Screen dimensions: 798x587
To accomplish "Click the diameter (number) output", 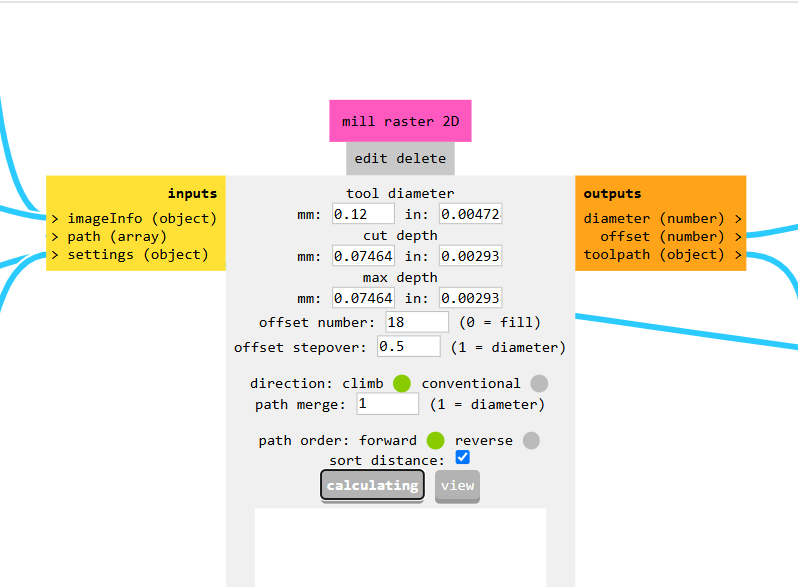I will (x=662, y=218).
